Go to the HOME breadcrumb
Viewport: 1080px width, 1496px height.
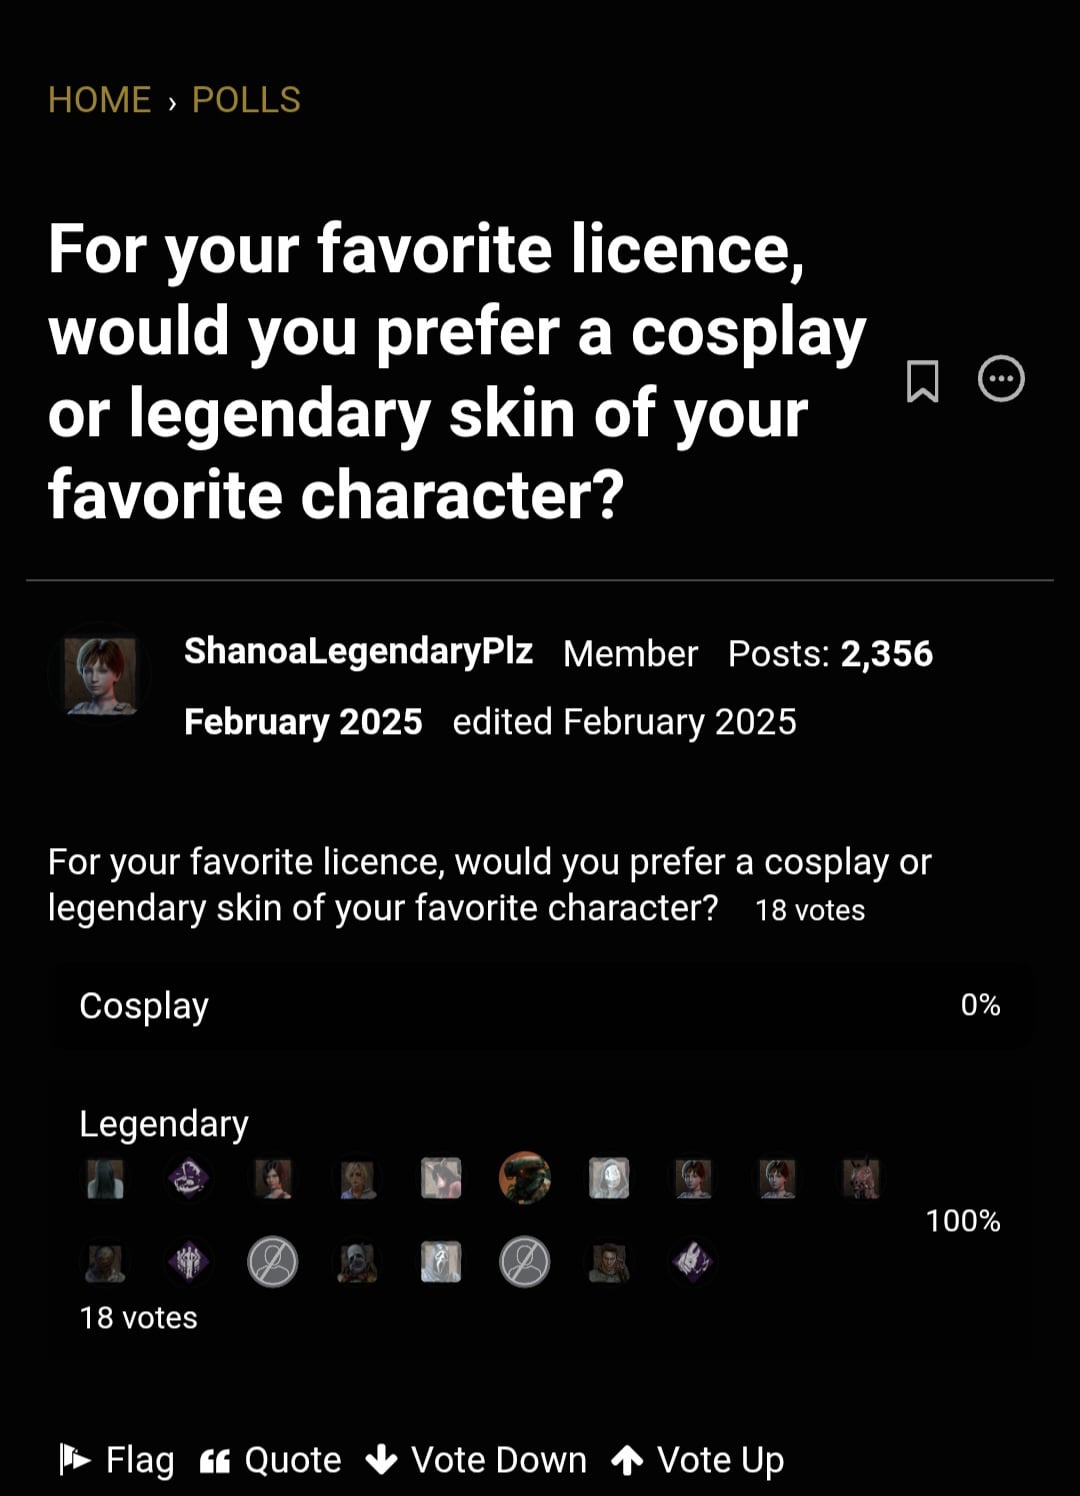click(x=99, y=100)
